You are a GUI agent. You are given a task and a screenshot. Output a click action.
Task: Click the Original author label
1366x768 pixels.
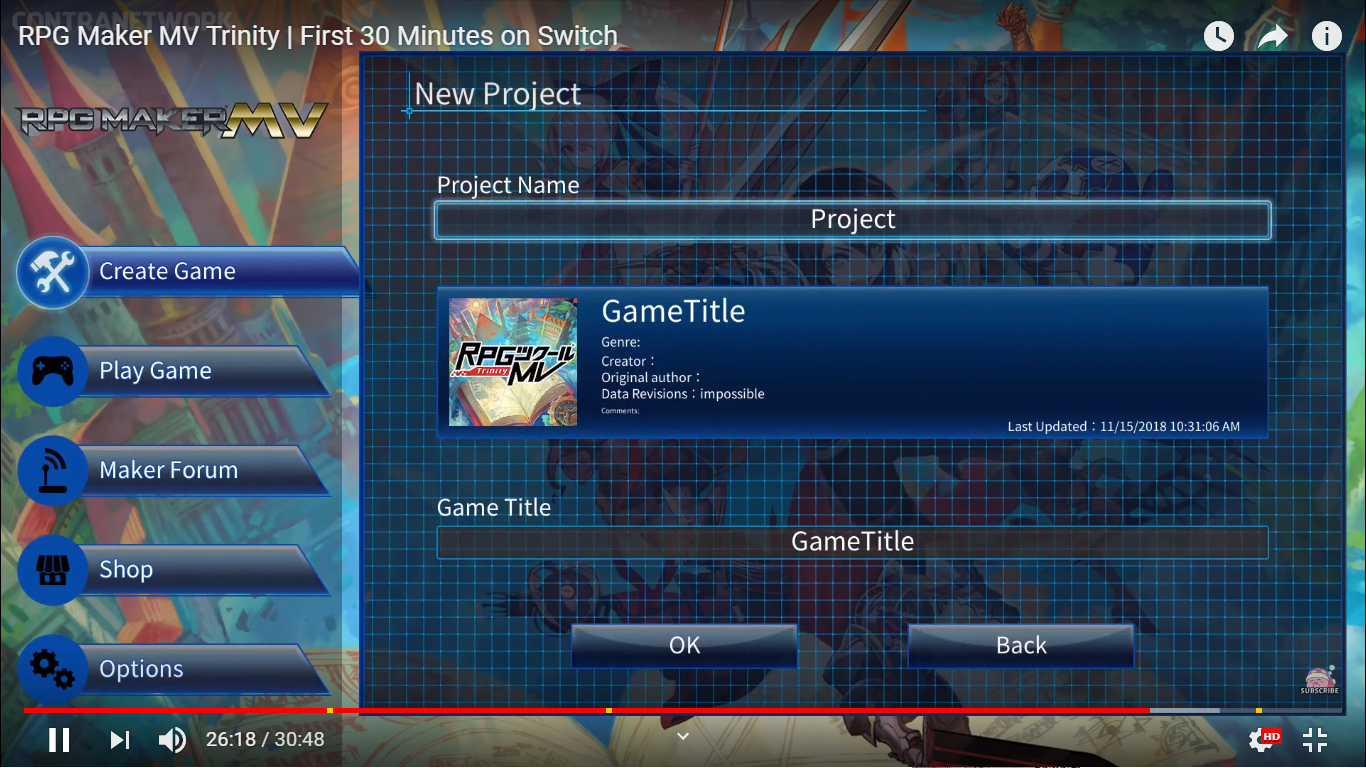[x=651, y=378]
